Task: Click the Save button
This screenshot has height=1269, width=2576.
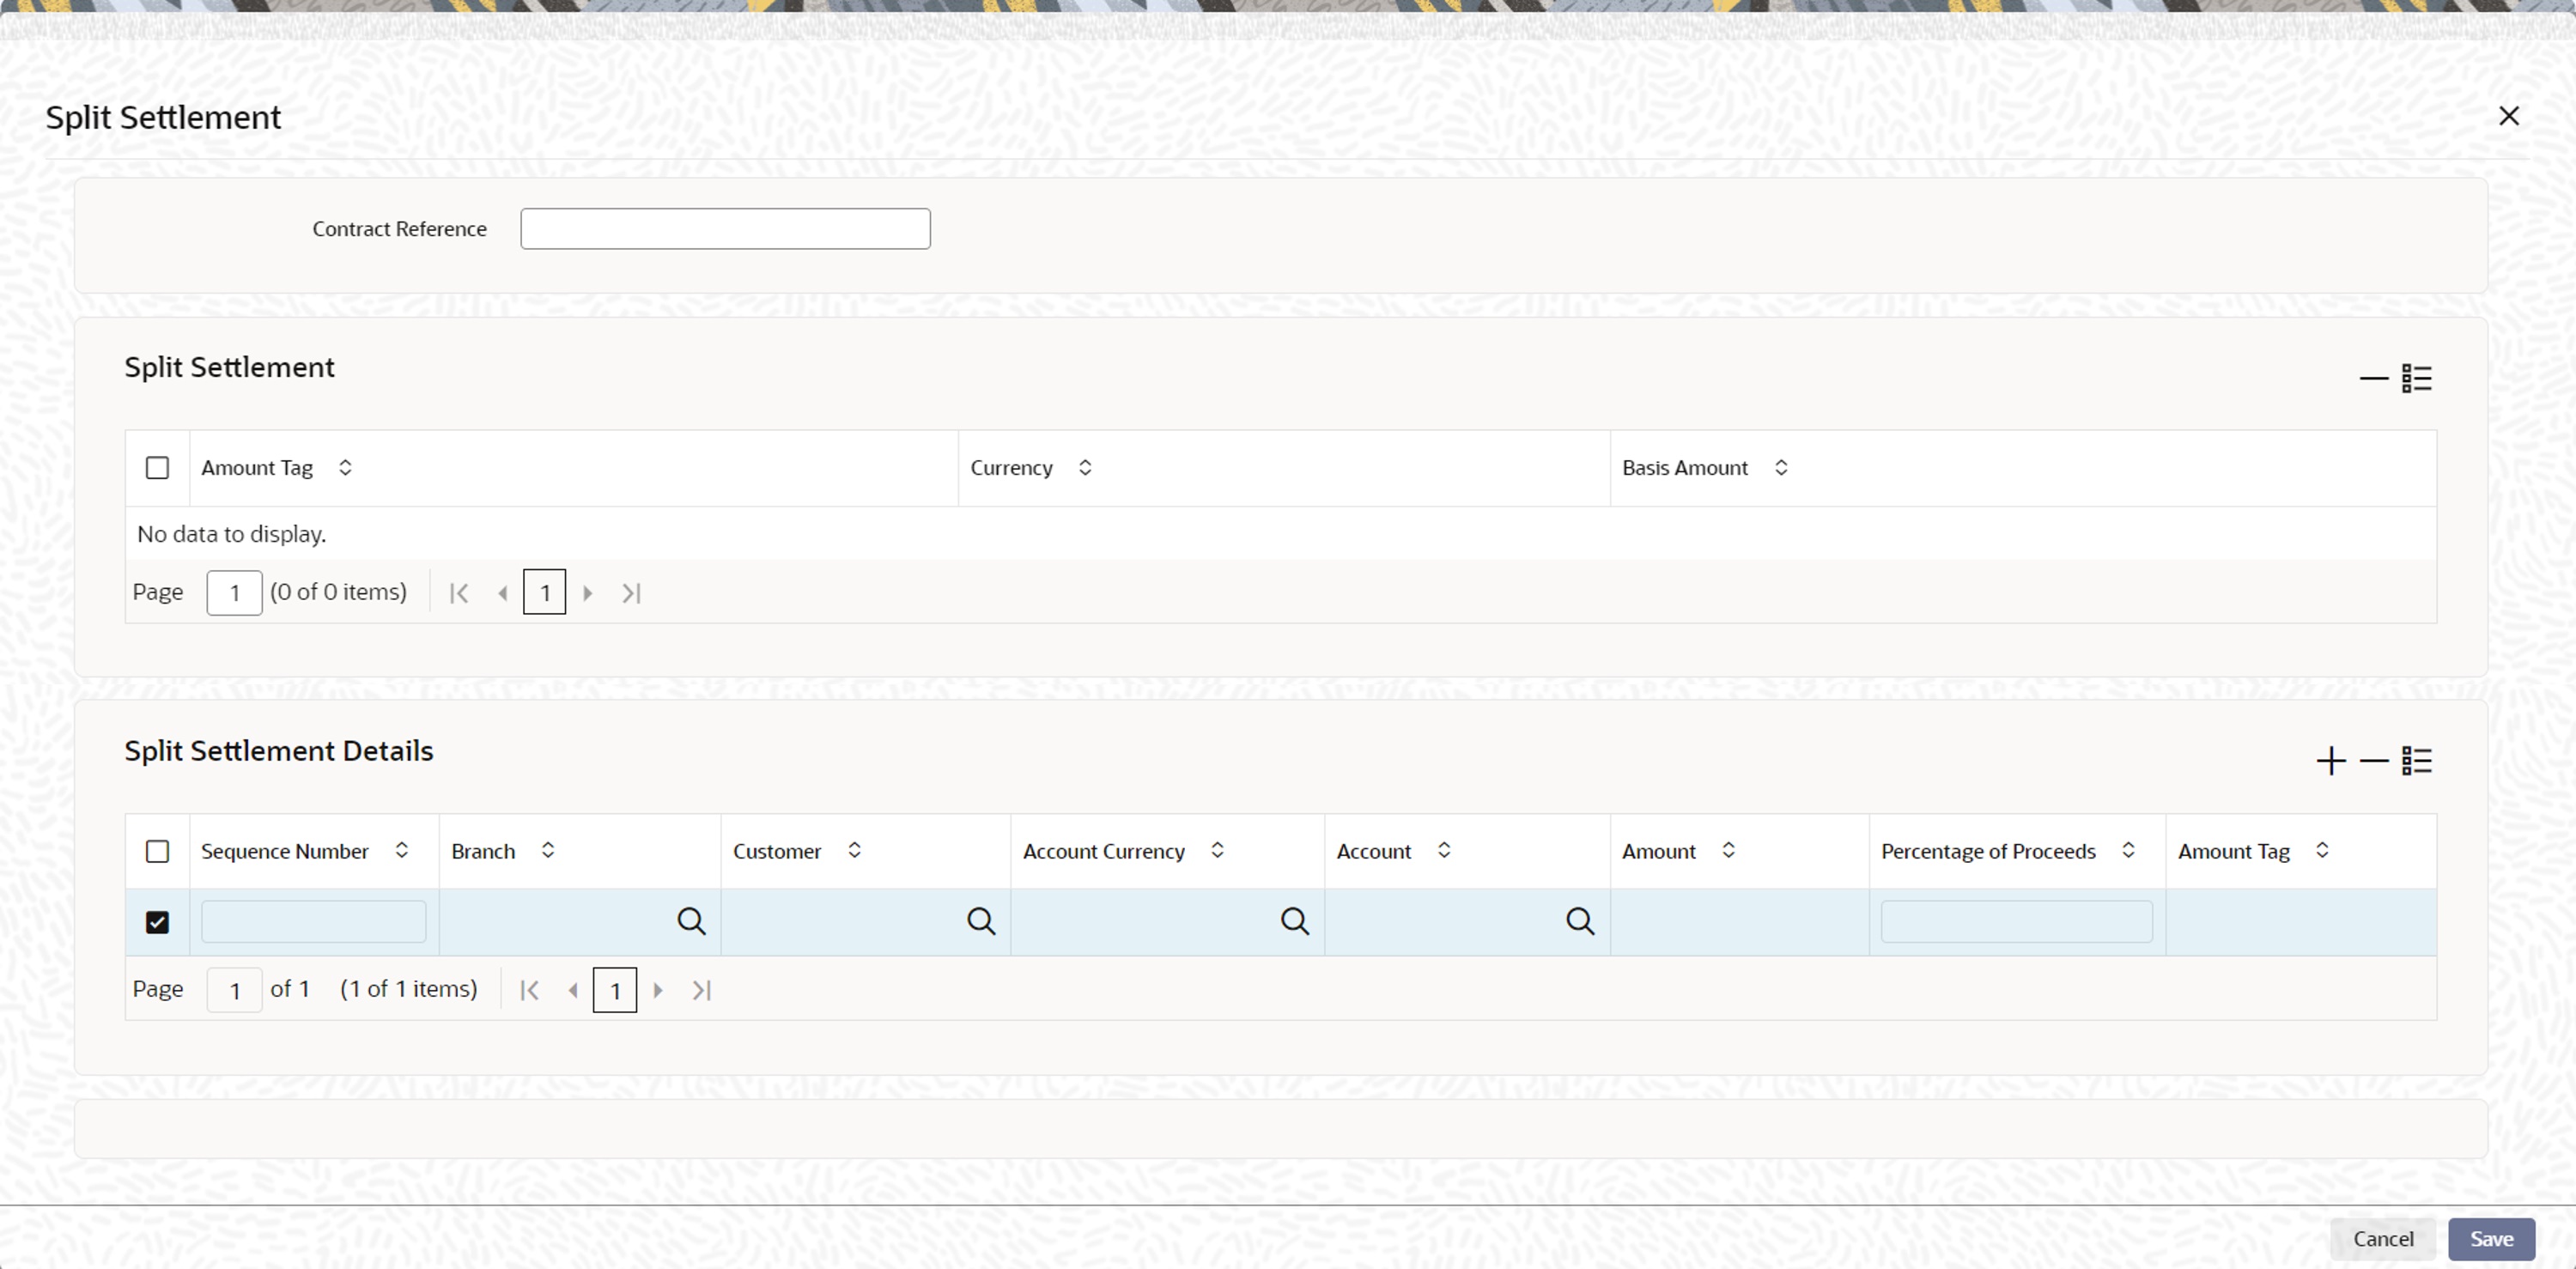Action: click(2492, 1239)
